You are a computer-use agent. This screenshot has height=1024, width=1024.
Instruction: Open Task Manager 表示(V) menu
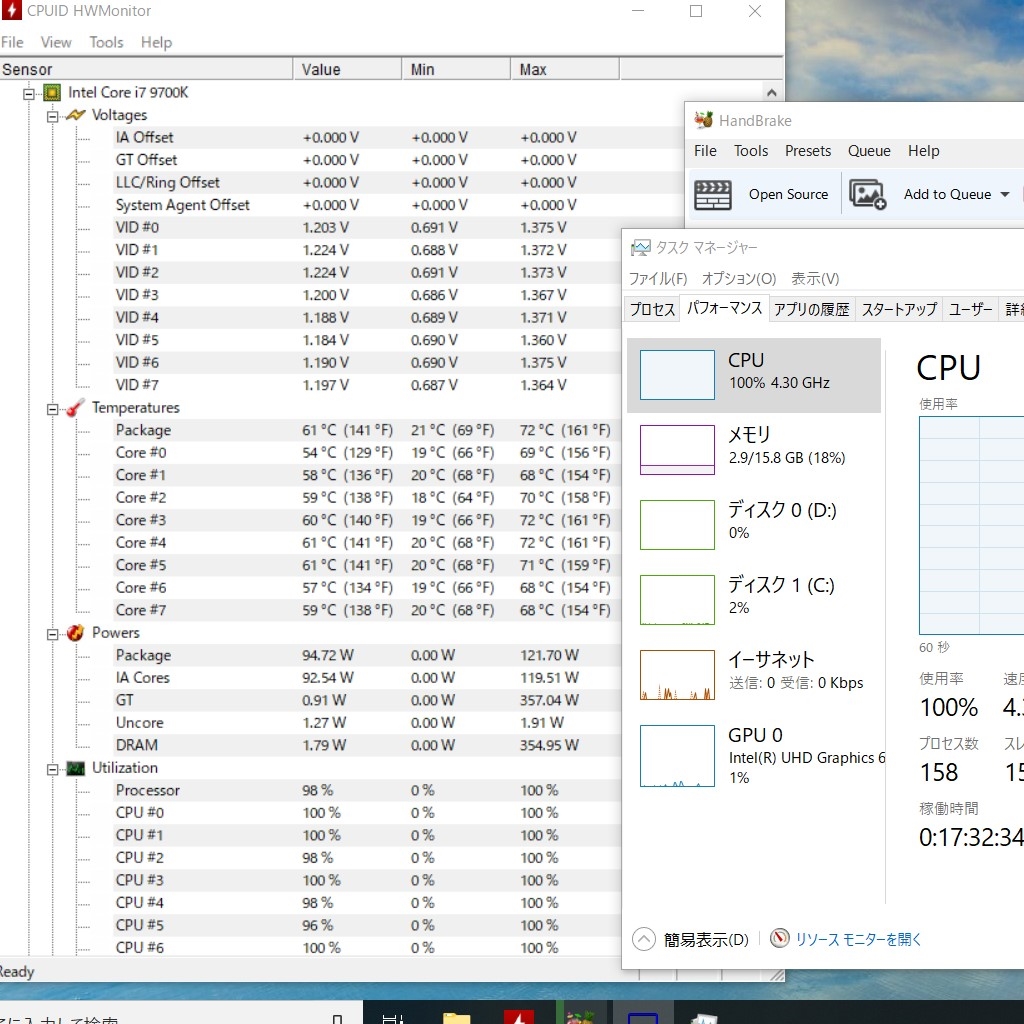click(x=815, y=279)
